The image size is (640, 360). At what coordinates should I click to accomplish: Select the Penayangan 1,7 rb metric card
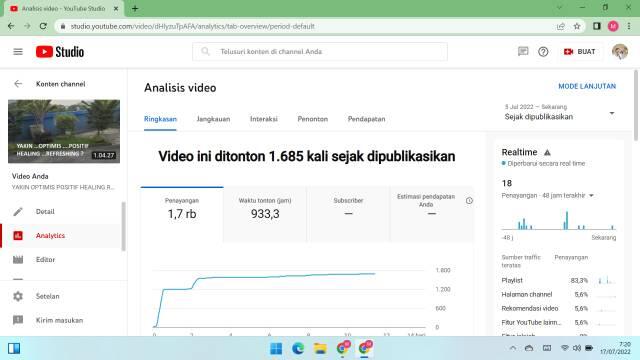point(182,214)
